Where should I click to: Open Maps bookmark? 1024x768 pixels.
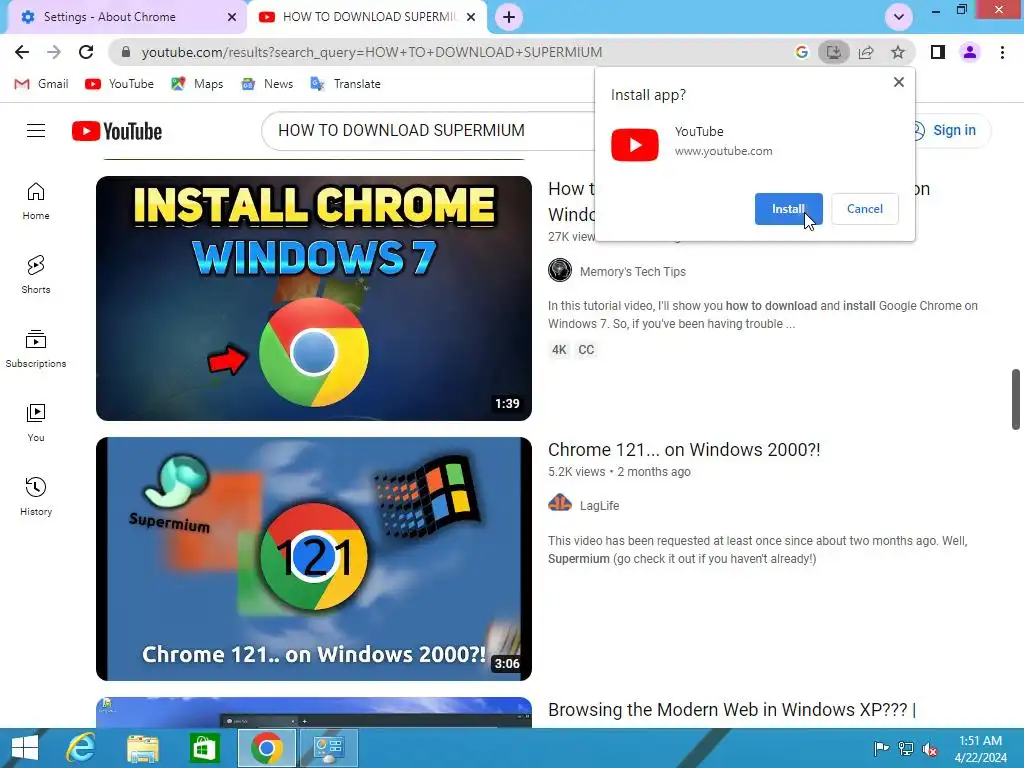coord(197,84)
